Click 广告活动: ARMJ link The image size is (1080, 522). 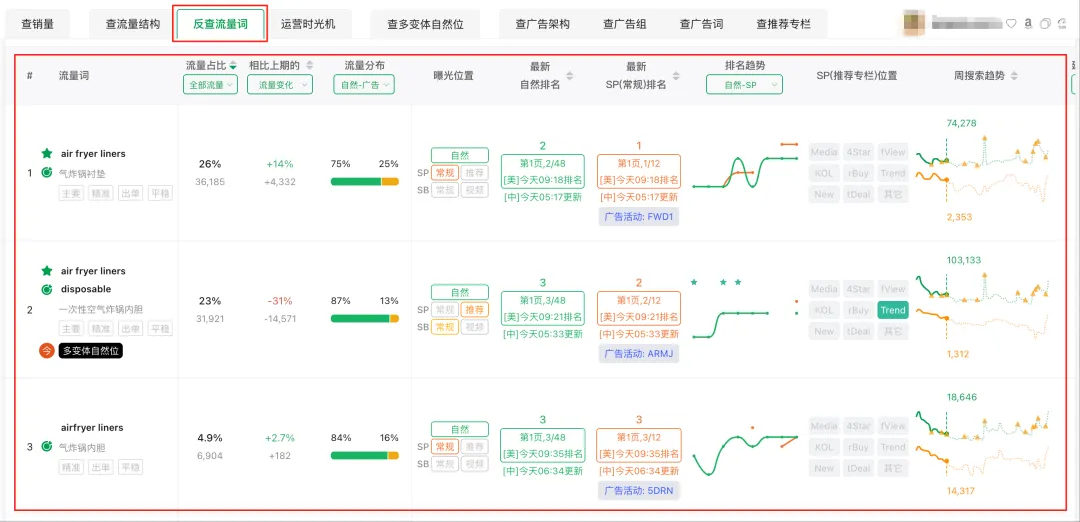click(639, 354)
